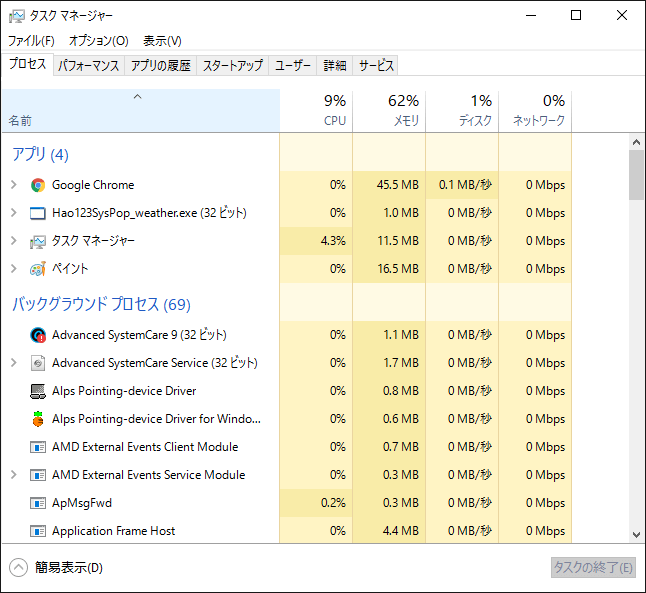Click the 16.5 MB memory value

coord(398,269)
